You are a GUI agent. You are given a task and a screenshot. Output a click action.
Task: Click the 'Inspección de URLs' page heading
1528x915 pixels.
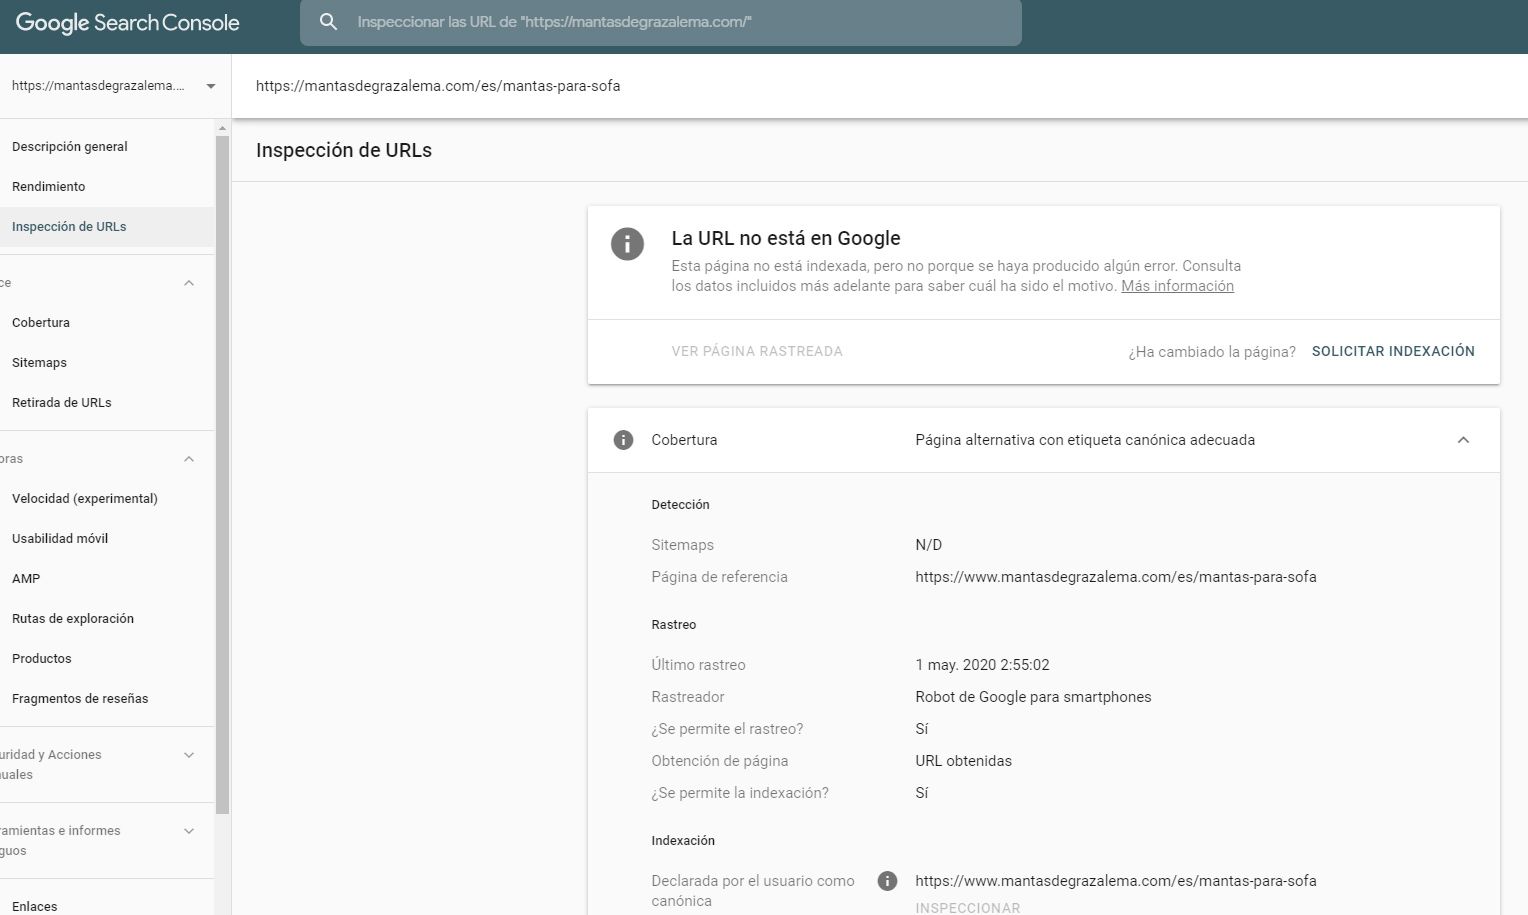point(344,150)
